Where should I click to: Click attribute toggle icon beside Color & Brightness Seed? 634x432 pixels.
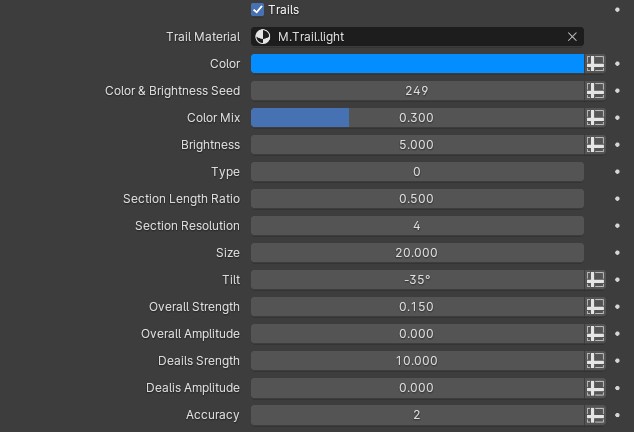pos(595,91)
